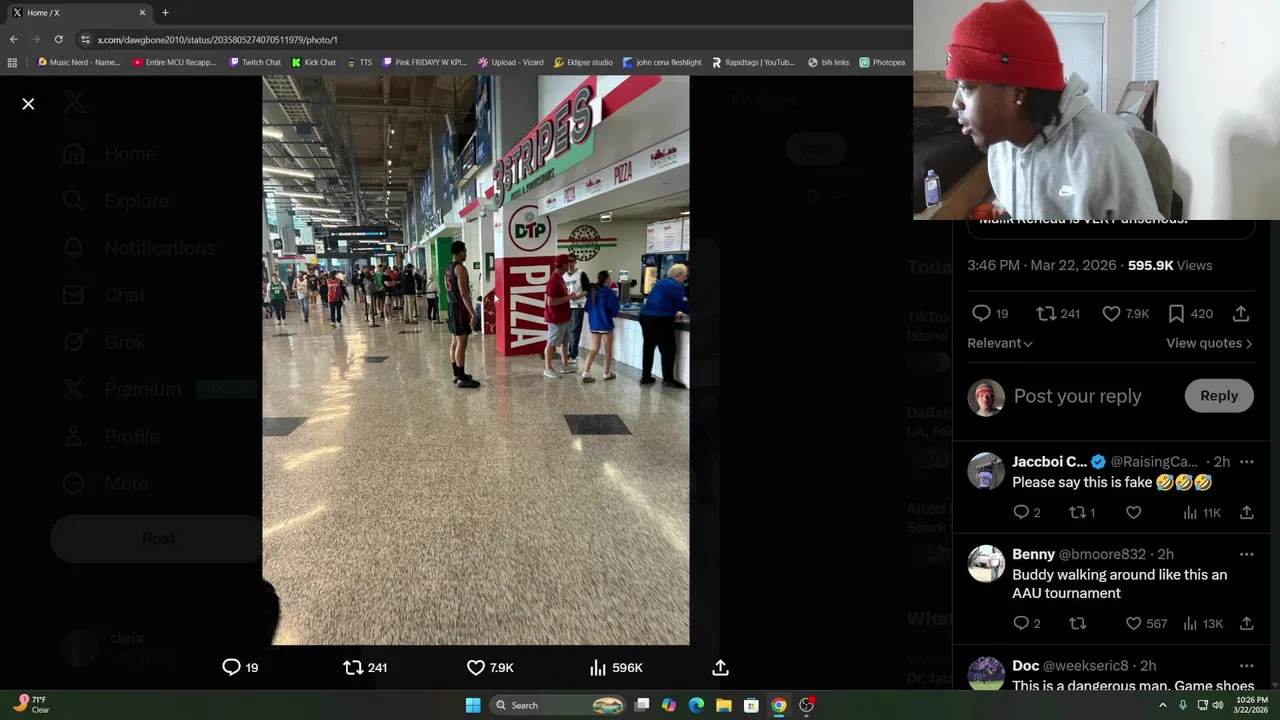The image size is (1280, 720).
Task: Click the taskbar Search box
Action: 558,705
